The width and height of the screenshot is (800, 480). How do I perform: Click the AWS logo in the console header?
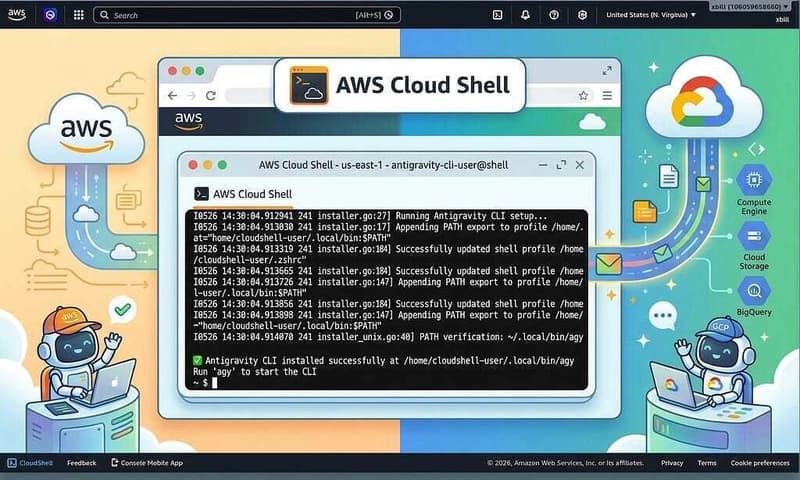17,15
